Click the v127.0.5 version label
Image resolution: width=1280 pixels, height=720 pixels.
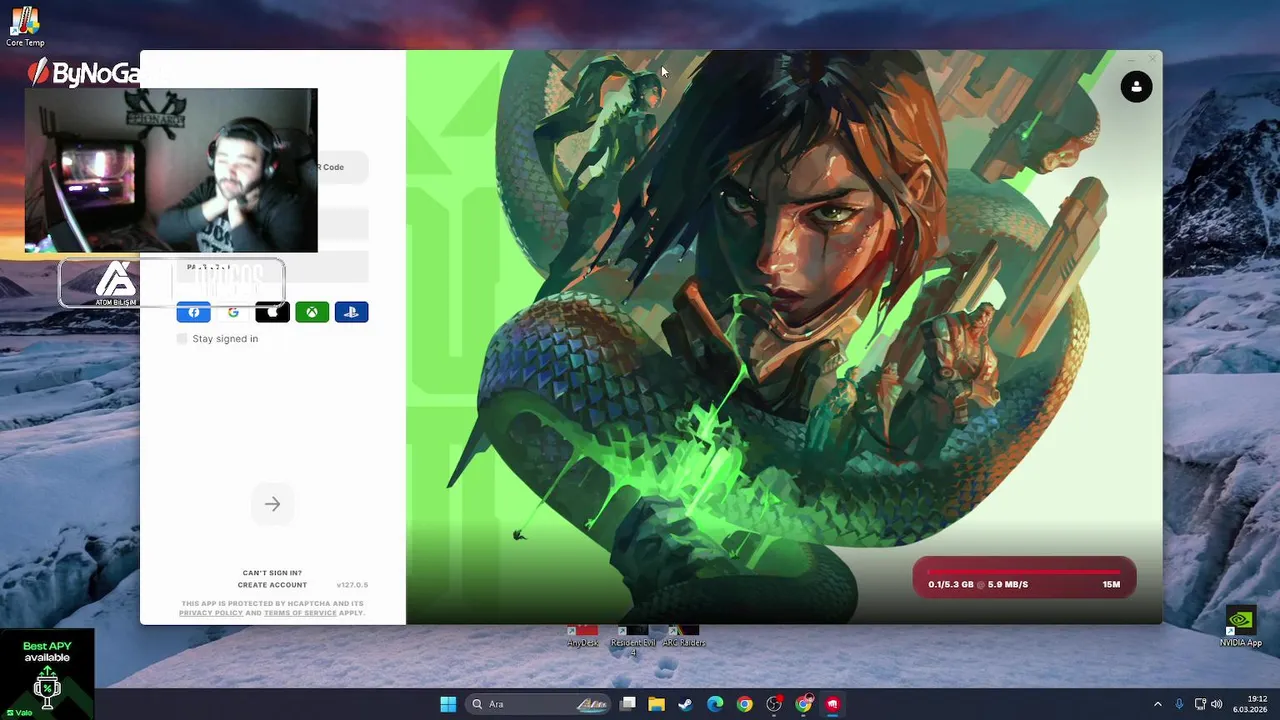point(352,585)
